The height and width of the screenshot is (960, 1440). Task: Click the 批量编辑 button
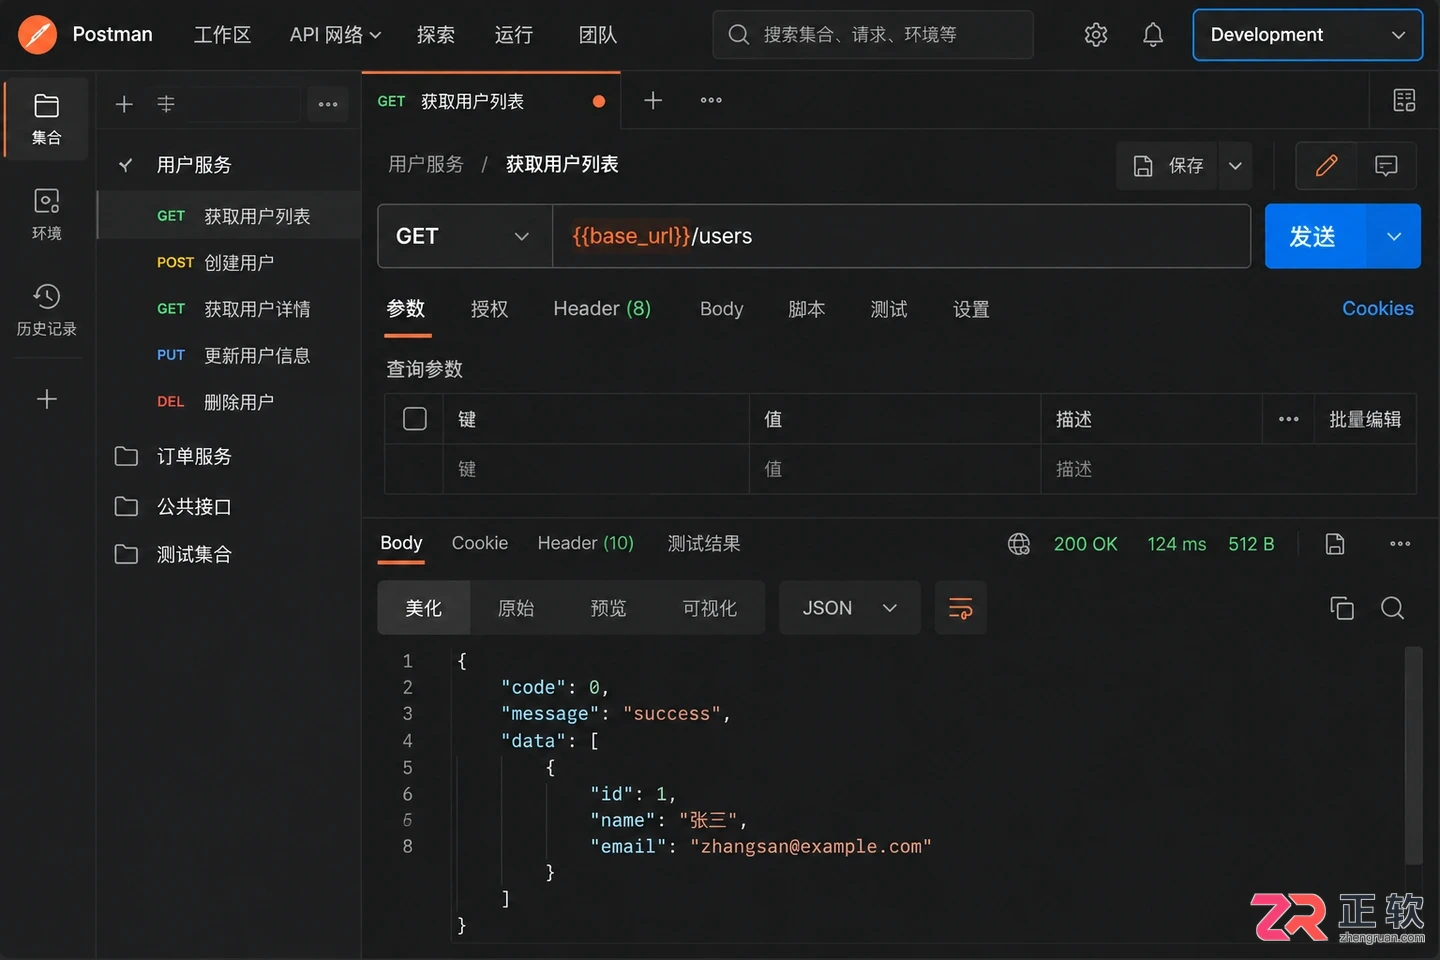tap(1365, 419)
